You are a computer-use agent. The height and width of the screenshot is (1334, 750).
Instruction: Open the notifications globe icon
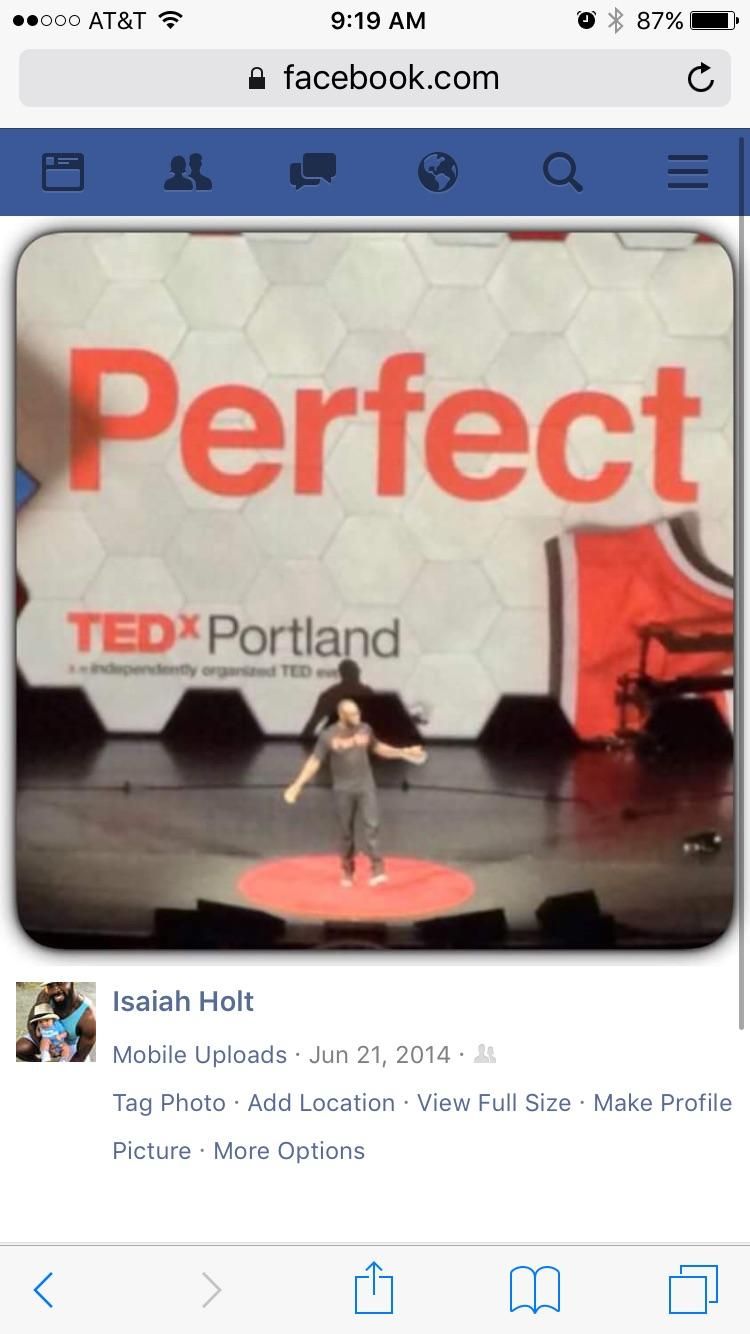coord(438,172)
